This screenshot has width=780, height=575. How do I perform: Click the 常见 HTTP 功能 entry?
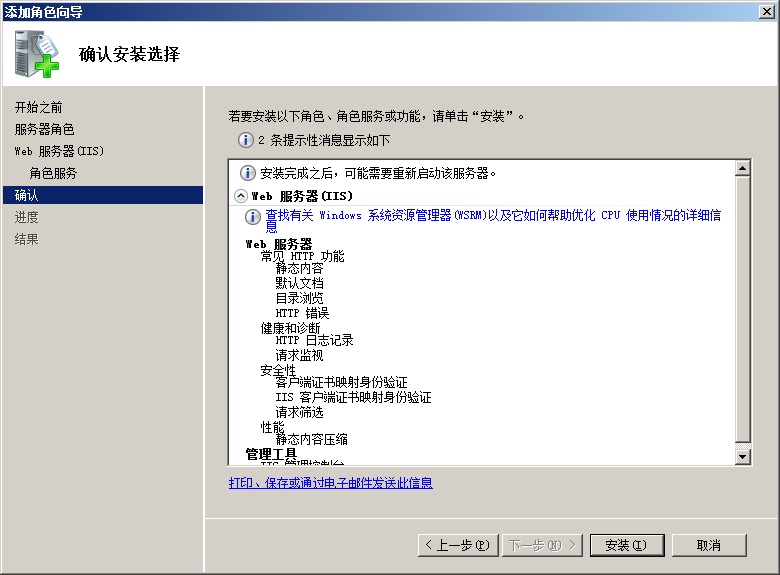(x=302, y=256)
